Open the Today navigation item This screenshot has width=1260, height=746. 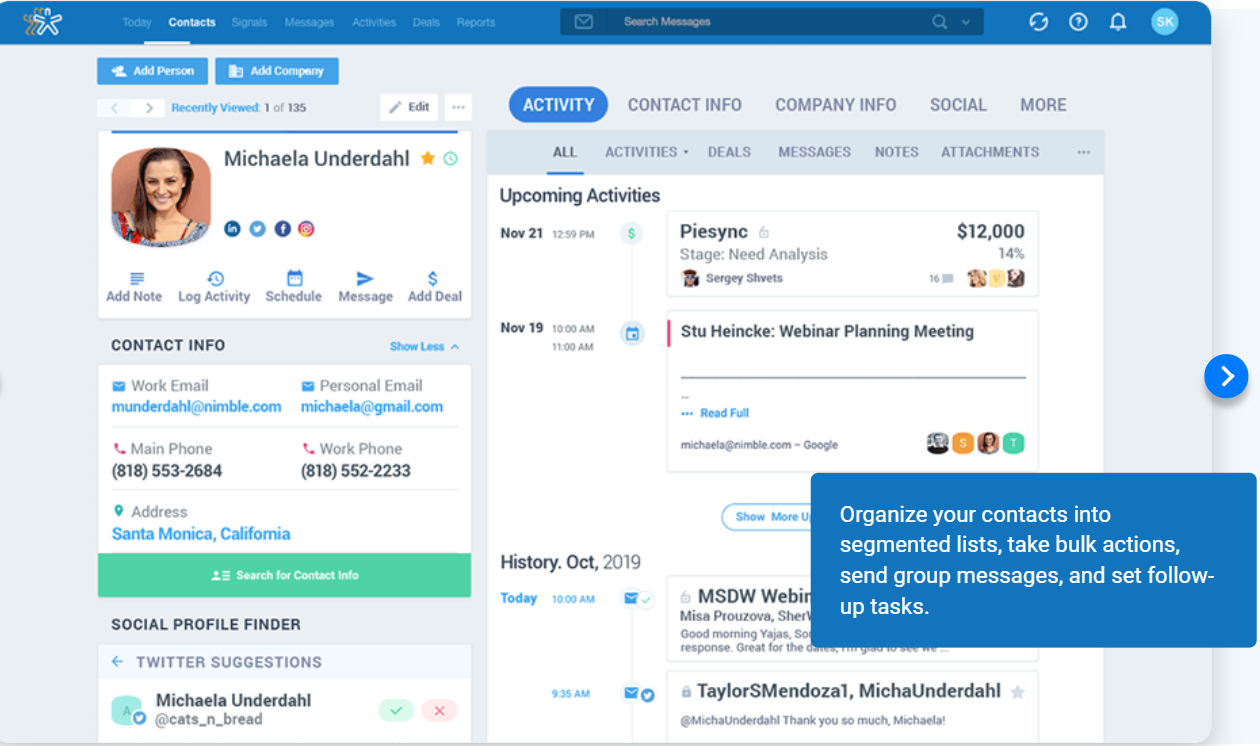point(137,22)
